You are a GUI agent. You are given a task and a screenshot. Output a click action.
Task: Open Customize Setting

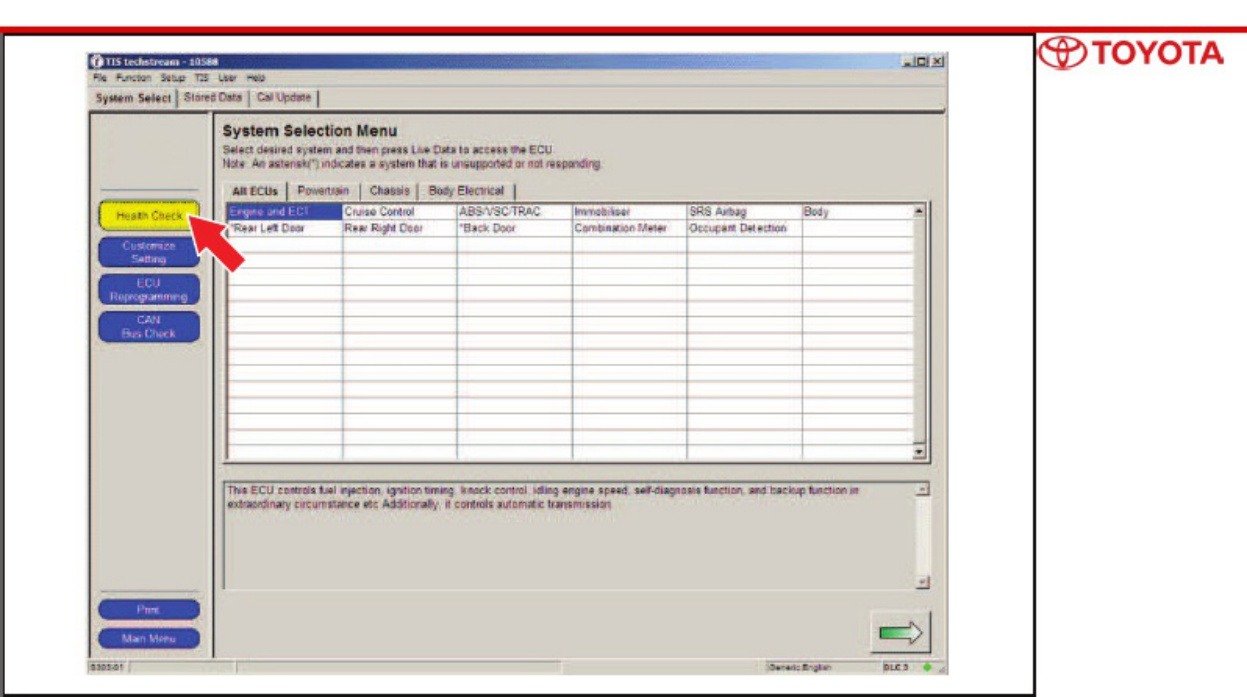coord(149,252)
